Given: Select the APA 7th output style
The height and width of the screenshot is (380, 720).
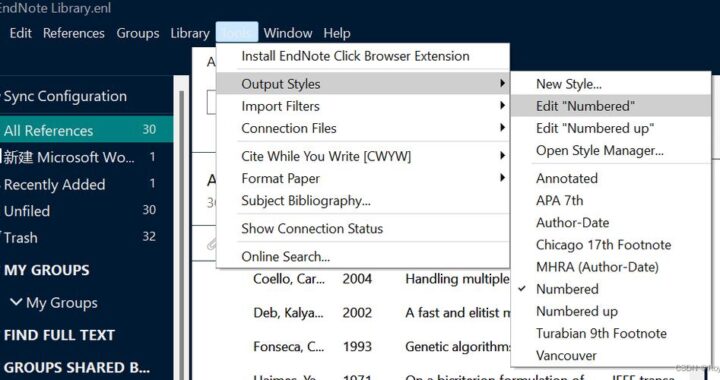Looking at the screenshot, I should click(x=611, y=201).
